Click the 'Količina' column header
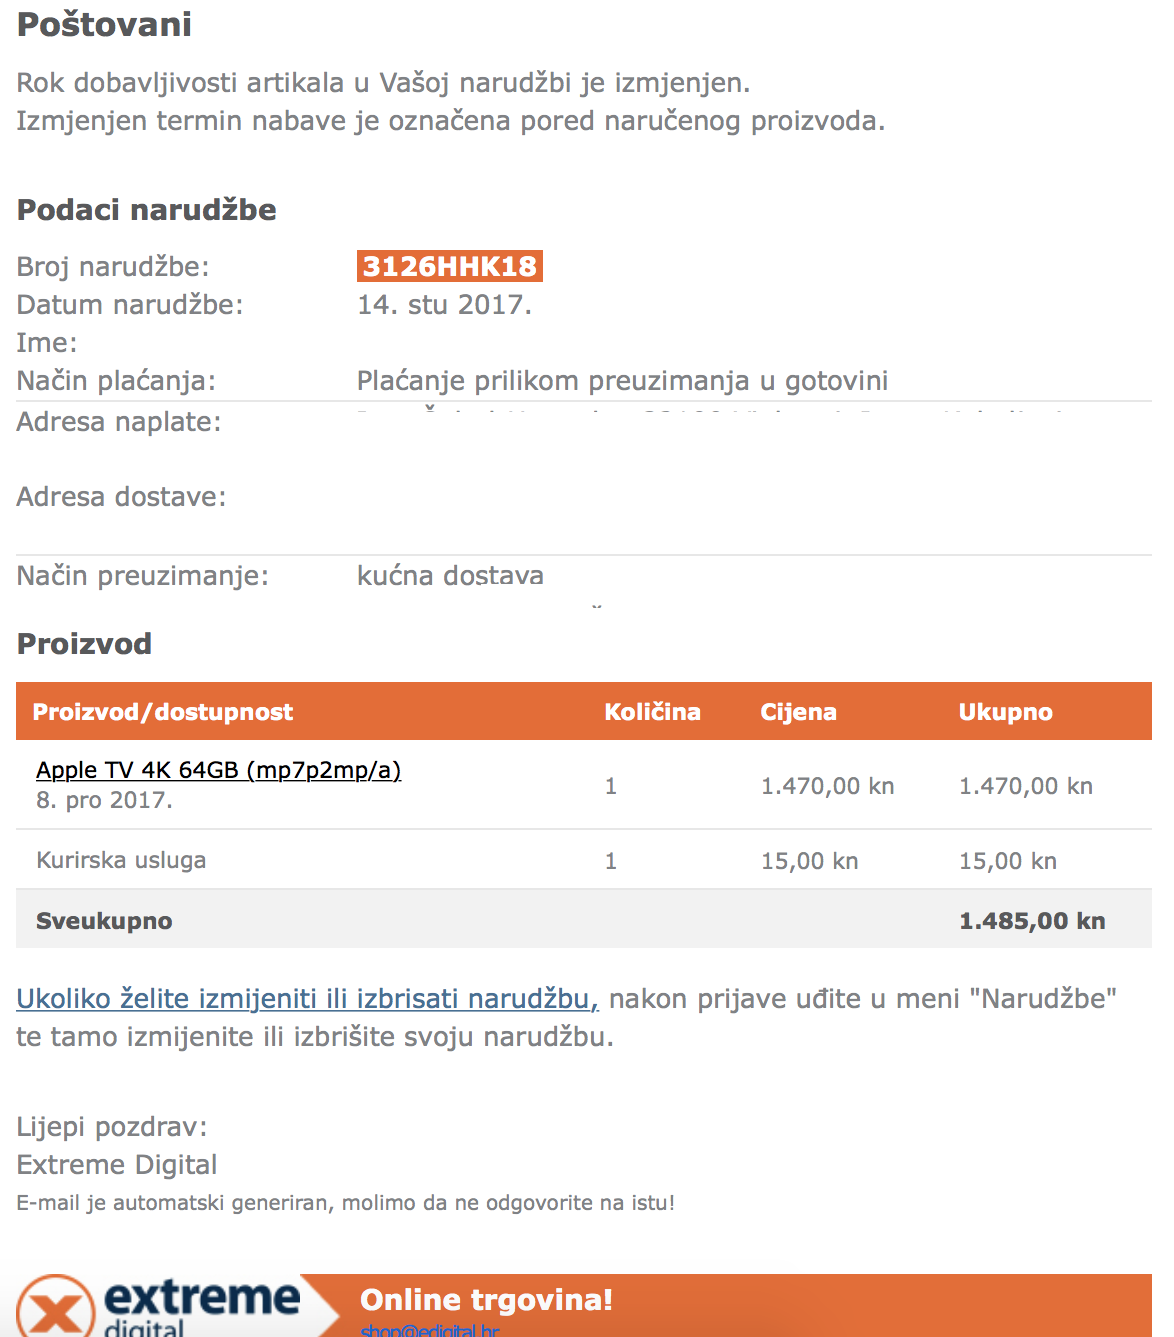The height and width of the screenshot is (1337, 1174). 652,712
